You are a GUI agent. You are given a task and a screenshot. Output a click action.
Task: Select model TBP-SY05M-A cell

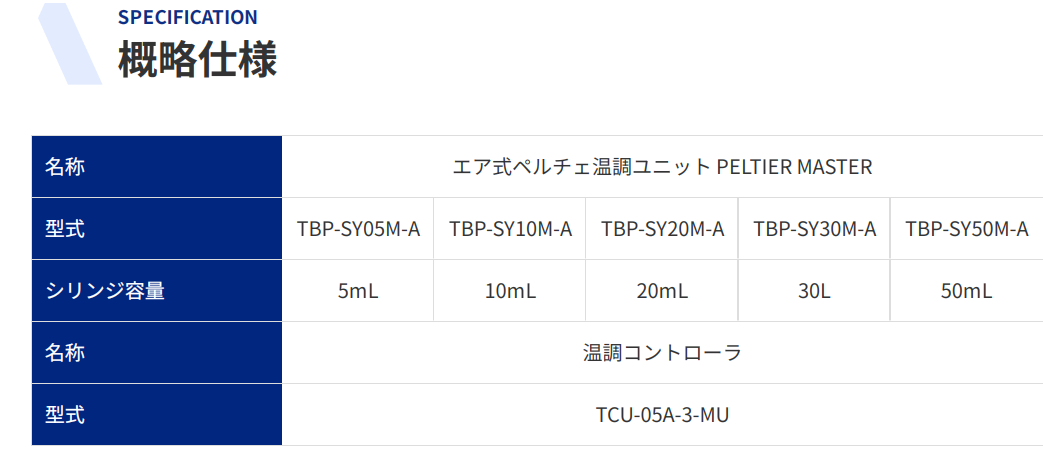358,229
